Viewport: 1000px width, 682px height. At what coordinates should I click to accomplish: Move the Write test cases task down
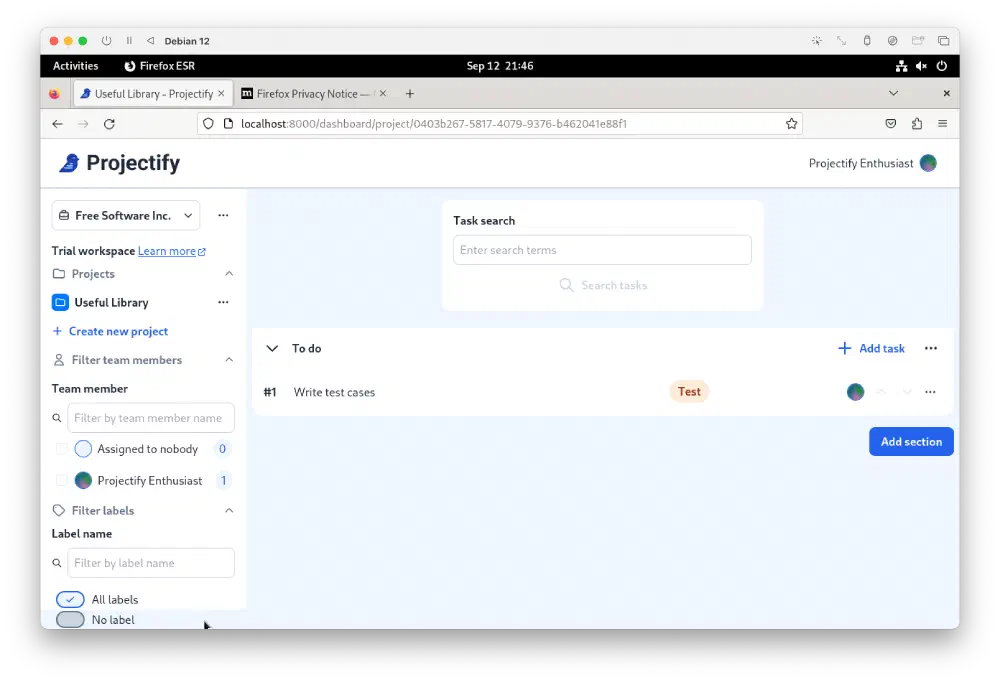pyautogui.click(x=906, y=392)
